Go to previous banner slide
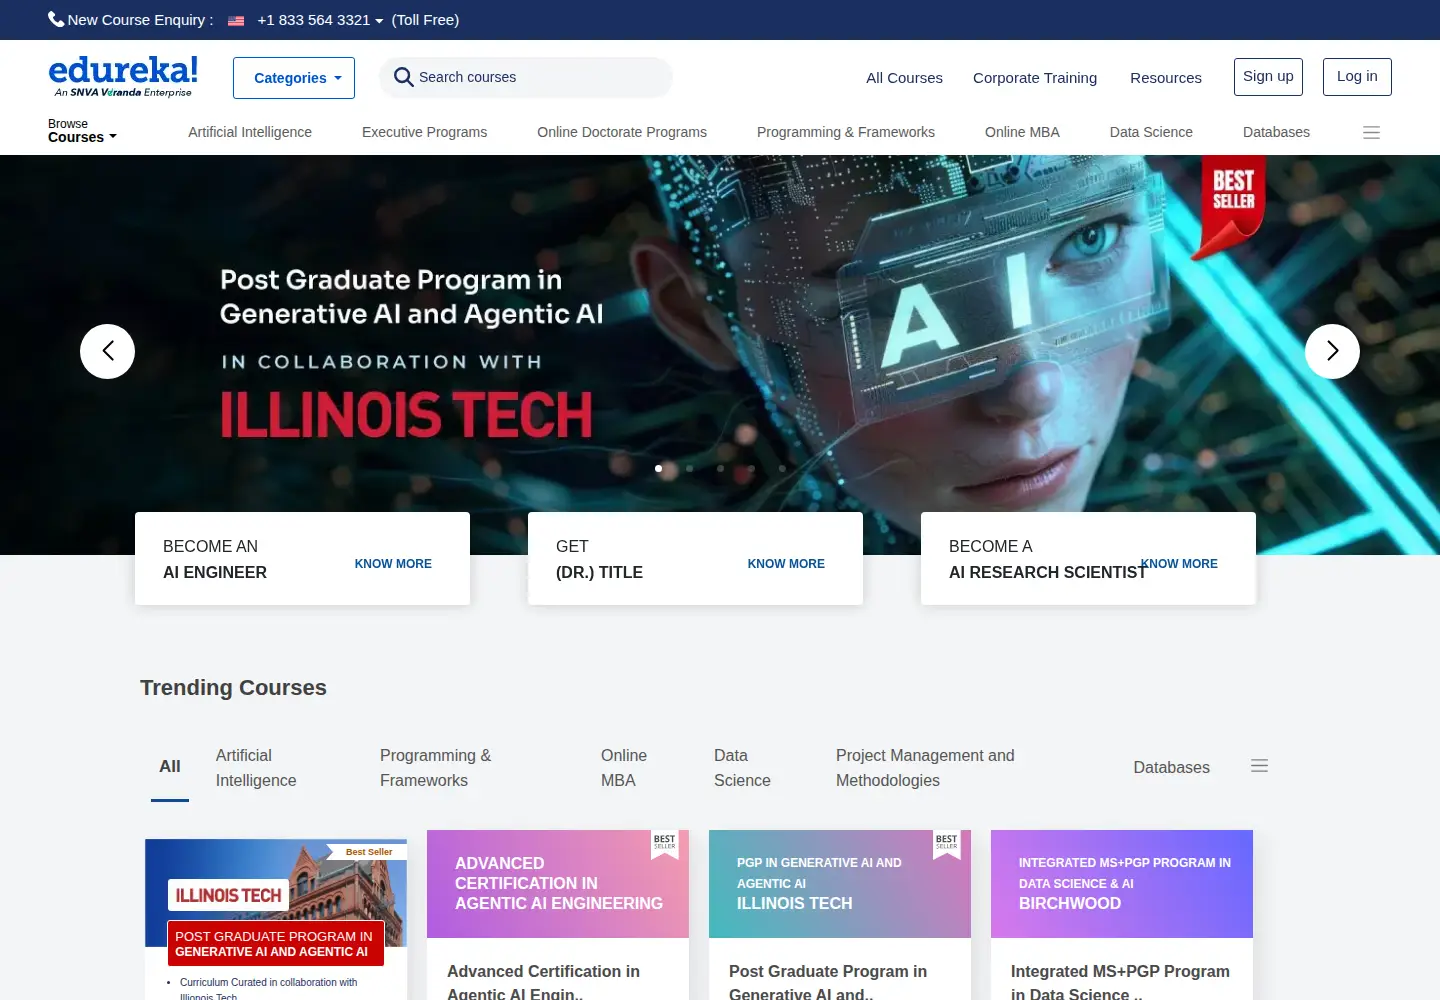Viewport: 1440px width, 1000px height. (107, 351)
